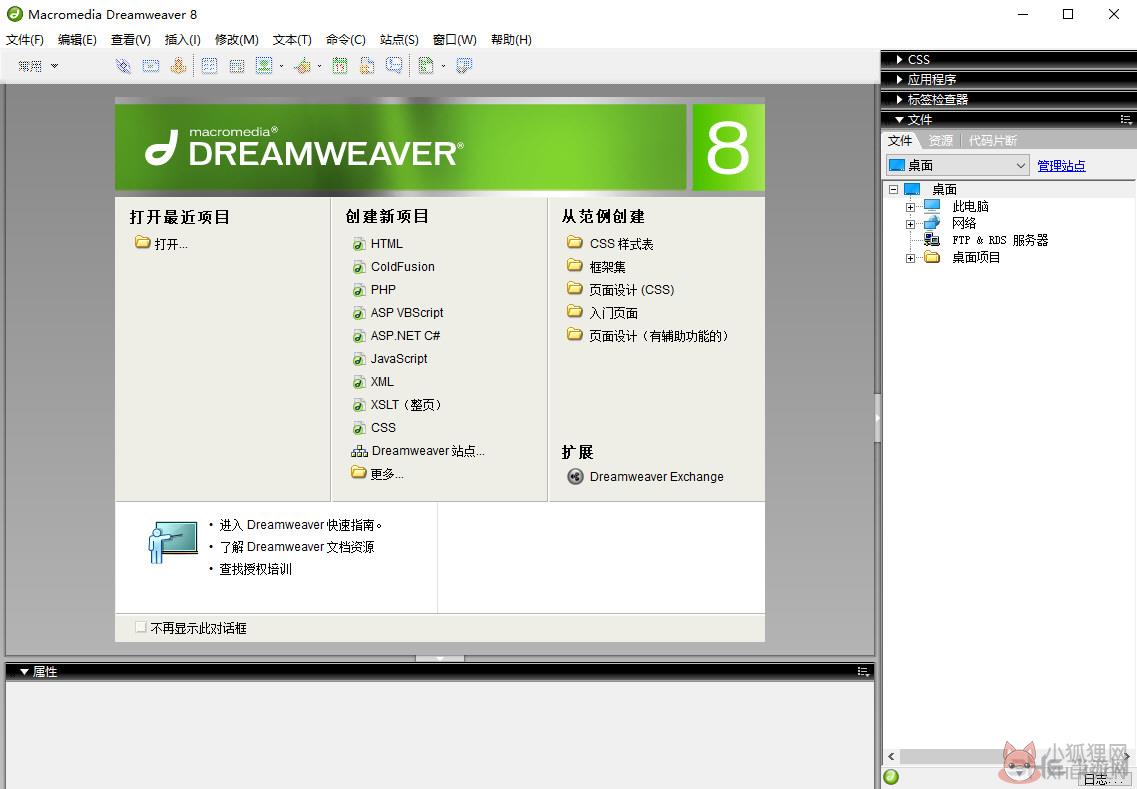The image size is (1137, 789).
Task: Click the Named Anchor insert icon
Action: tap(178, 66)
